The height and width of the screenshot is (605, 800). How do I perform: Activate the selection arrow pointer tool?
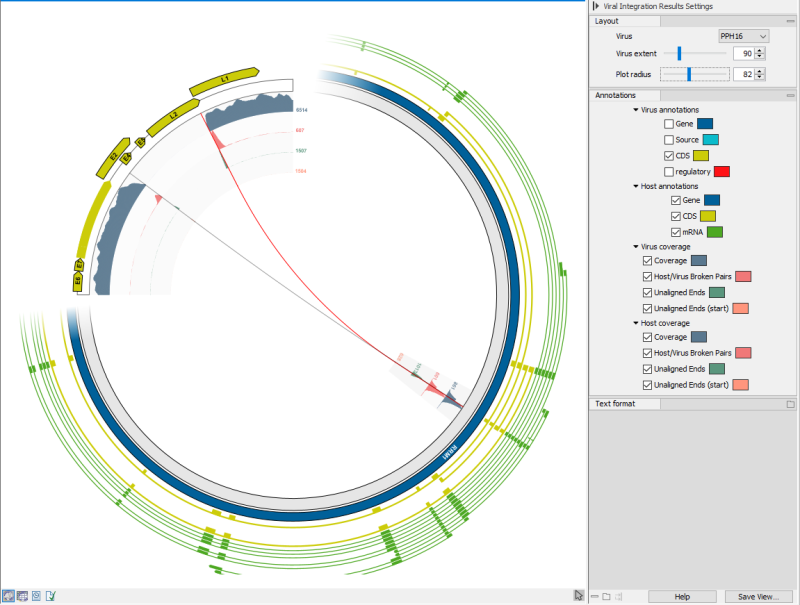pos(578,595)
